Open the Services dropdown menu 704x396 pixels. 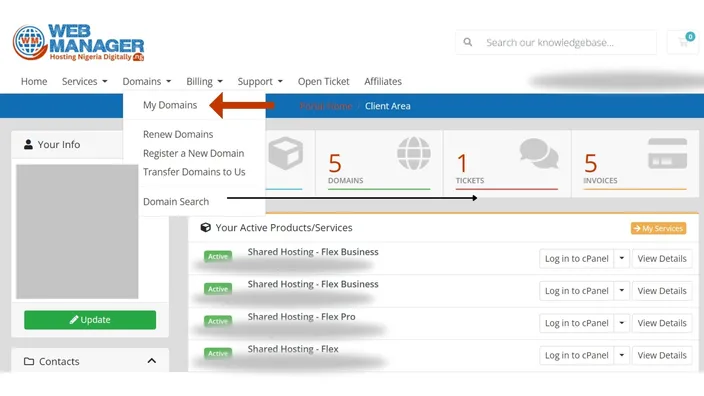84,81
